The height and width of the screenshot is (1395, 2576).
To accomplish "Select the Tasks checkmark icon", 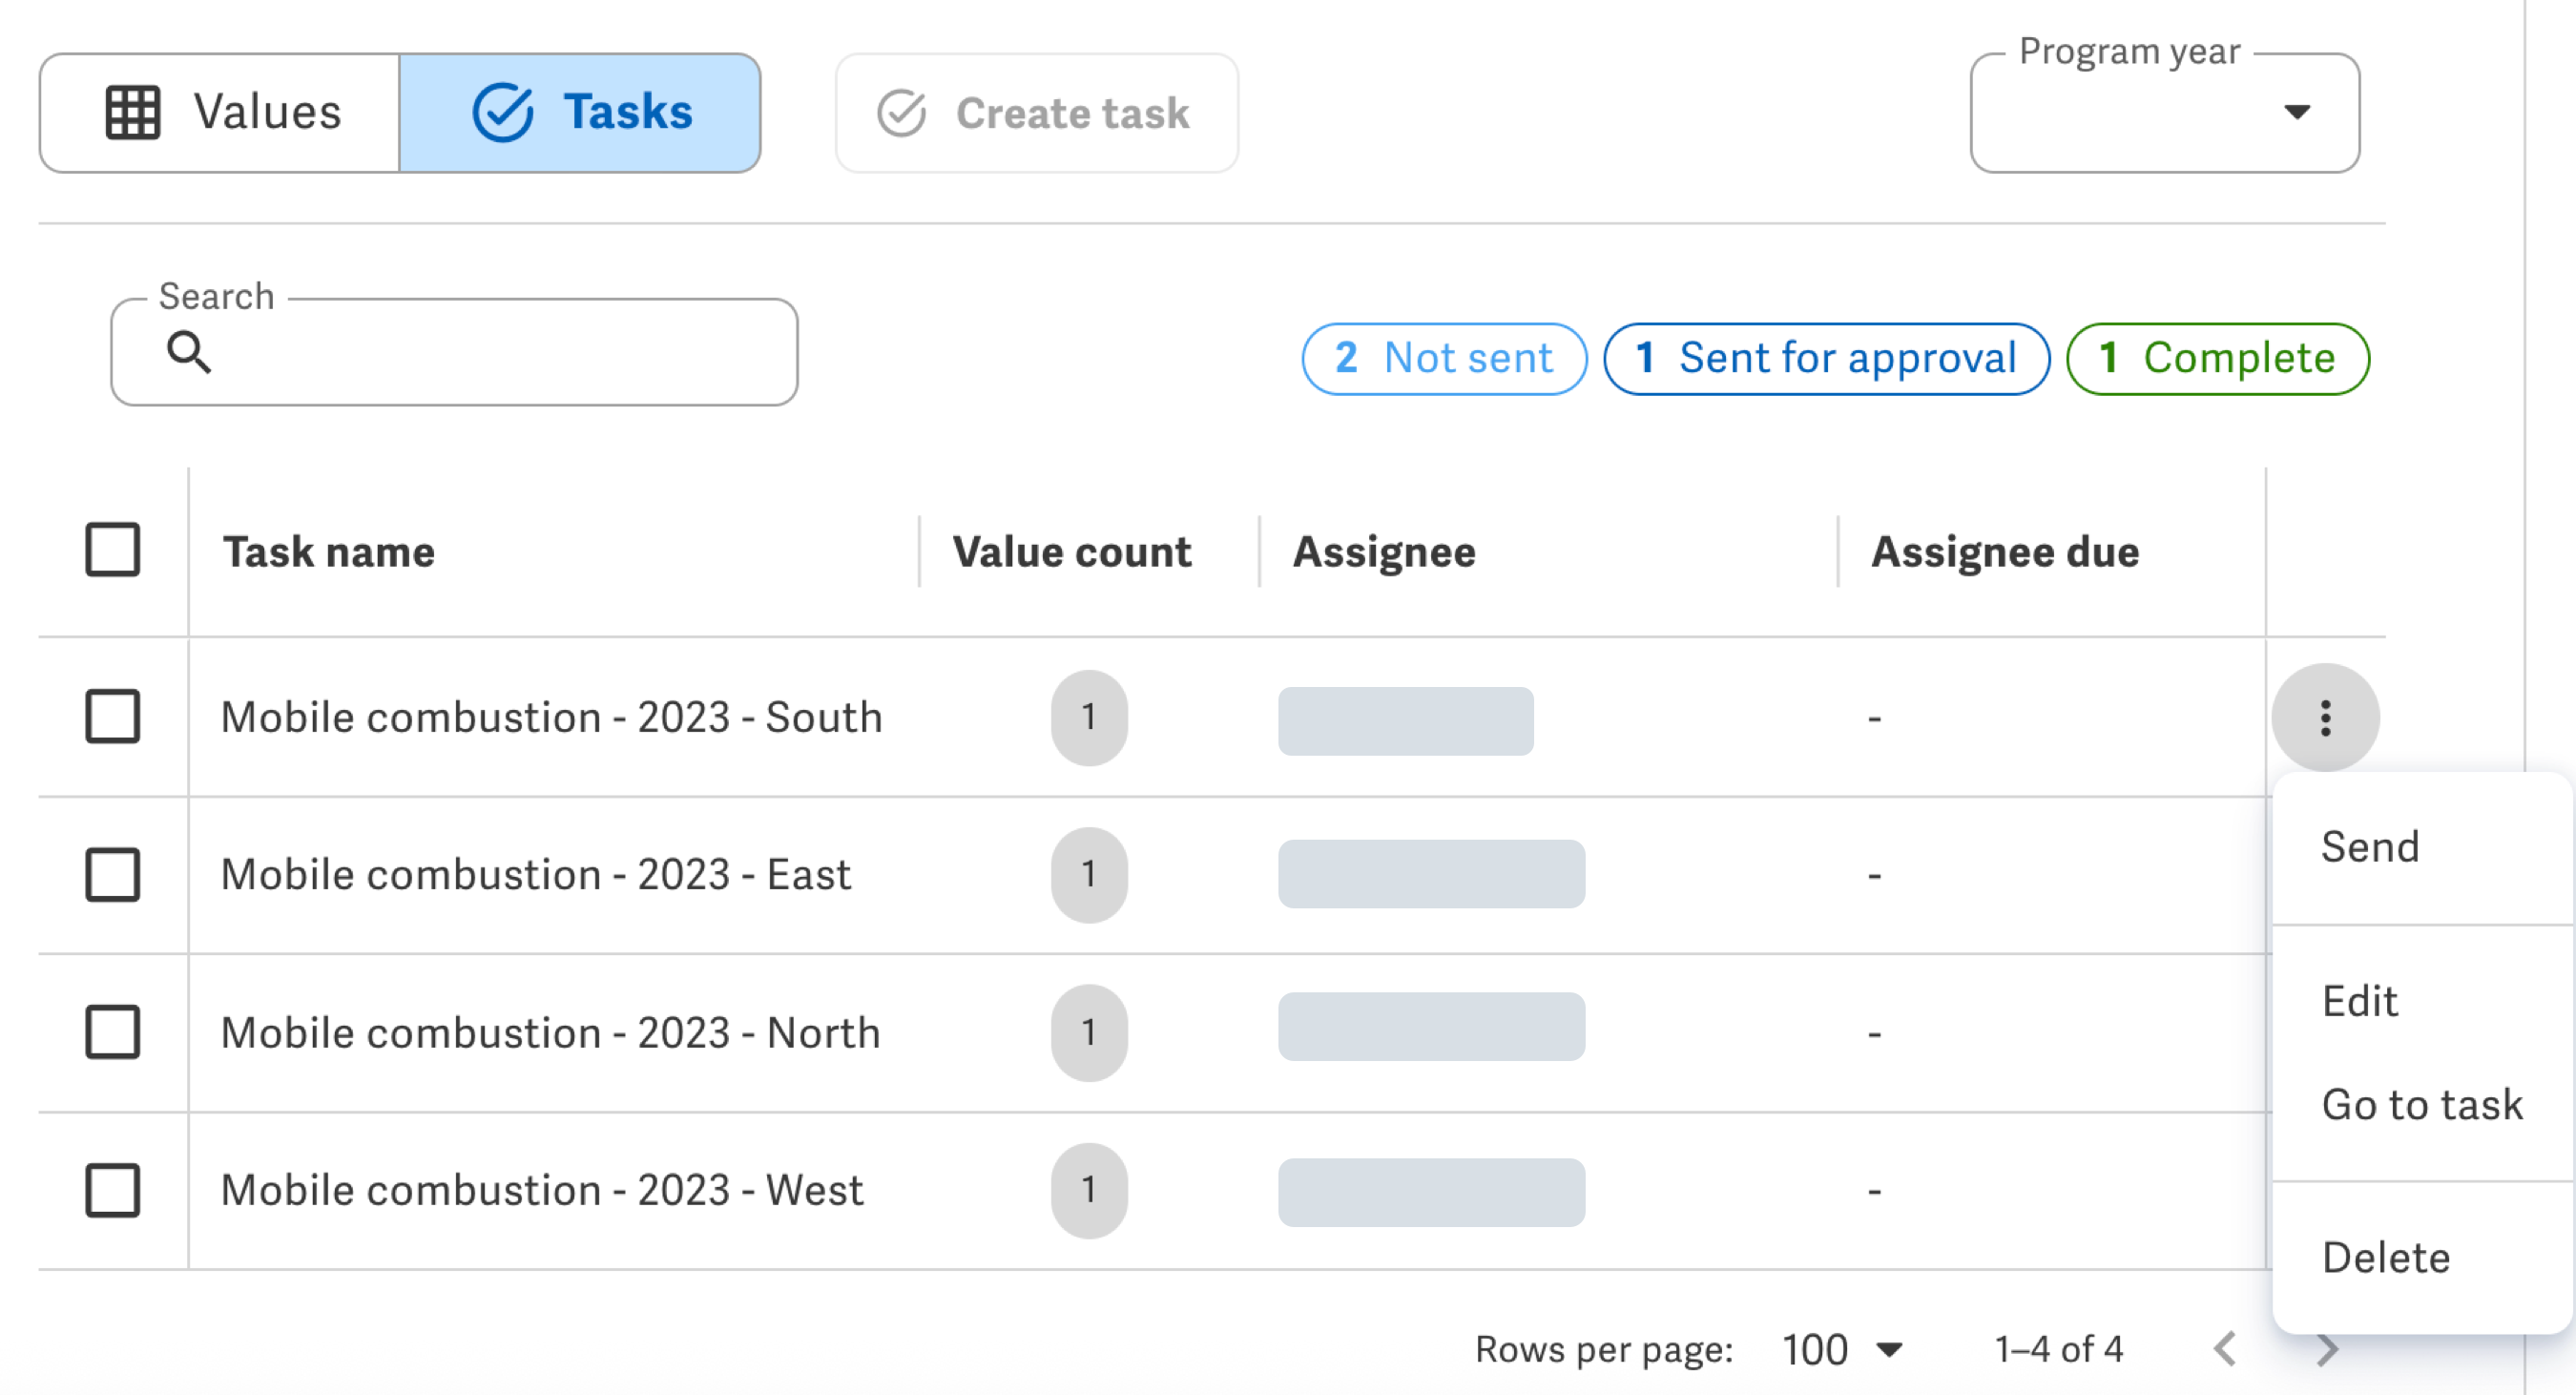I will tap(503, 112).
